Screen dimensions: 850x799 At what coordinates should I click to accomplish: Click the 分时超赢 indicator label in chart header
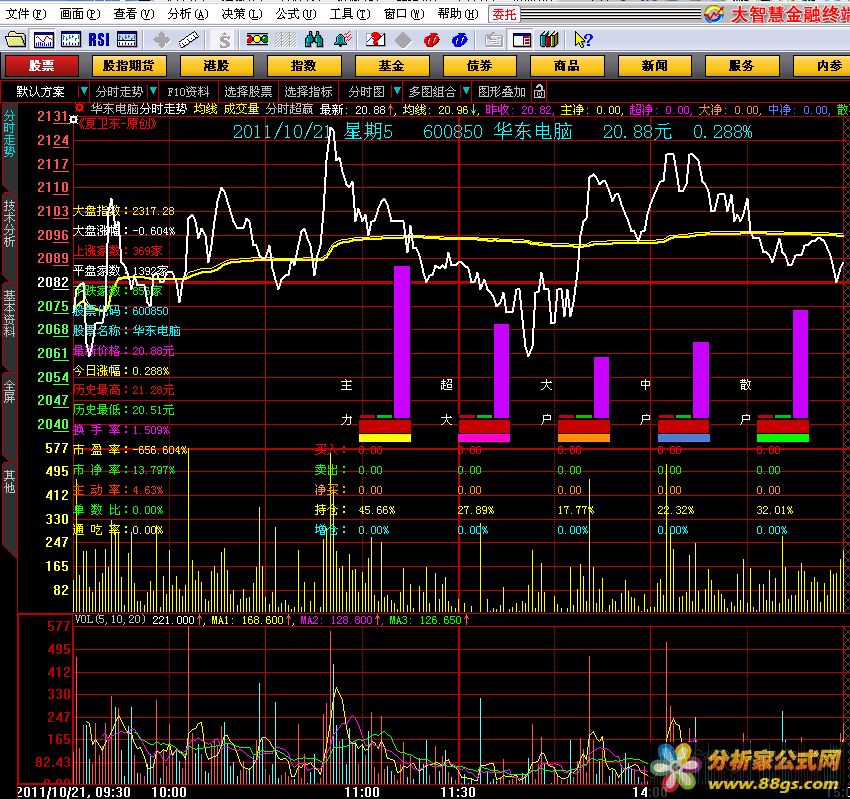(289, 109)
